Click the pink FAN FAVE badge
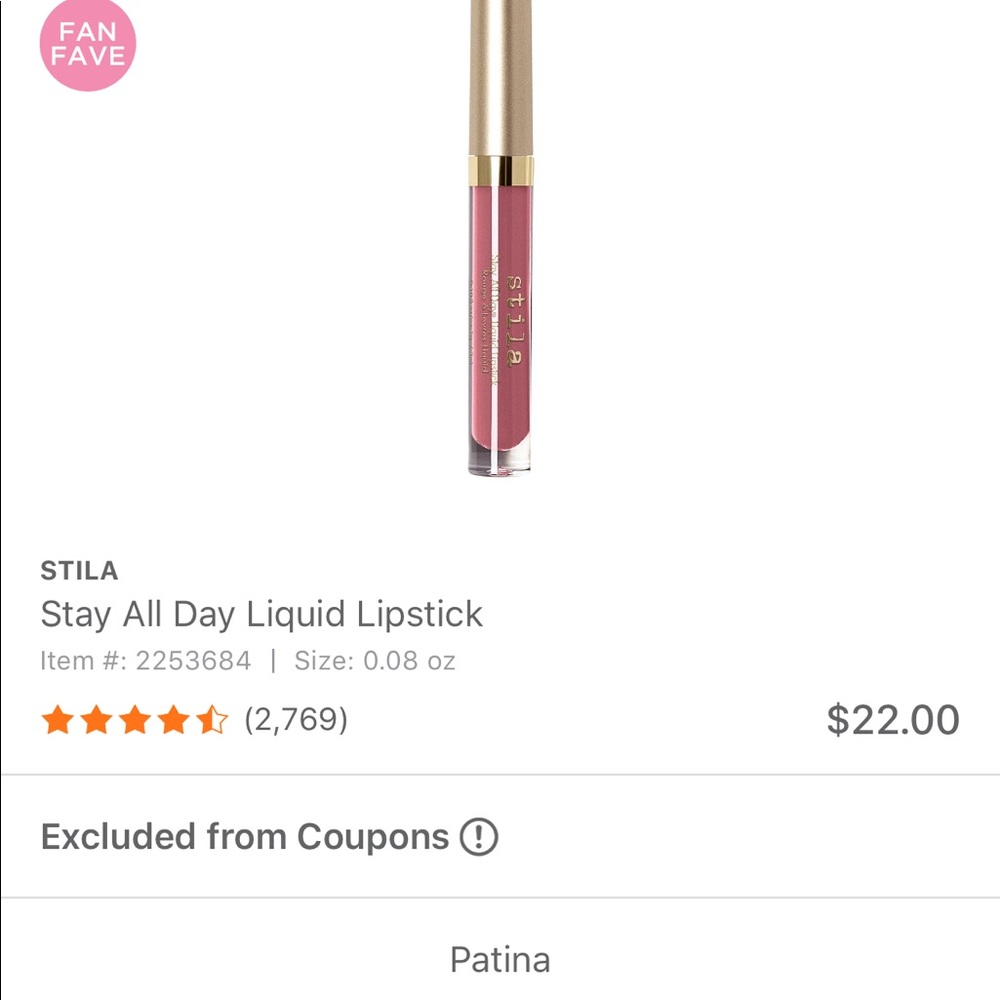 tap(87, 46)
